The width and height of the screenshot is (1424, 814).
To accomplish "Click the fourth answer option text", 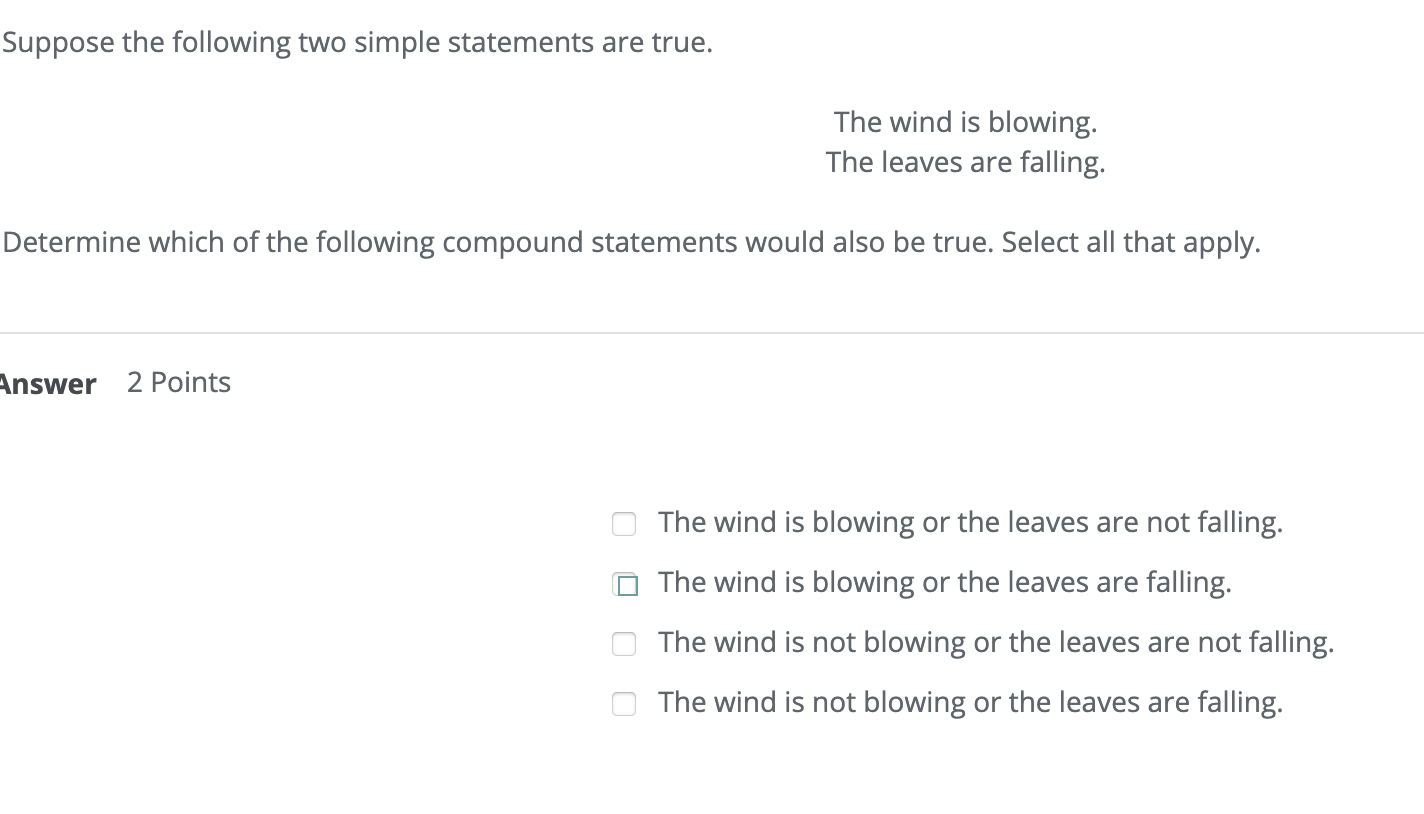I will (969, 702).
